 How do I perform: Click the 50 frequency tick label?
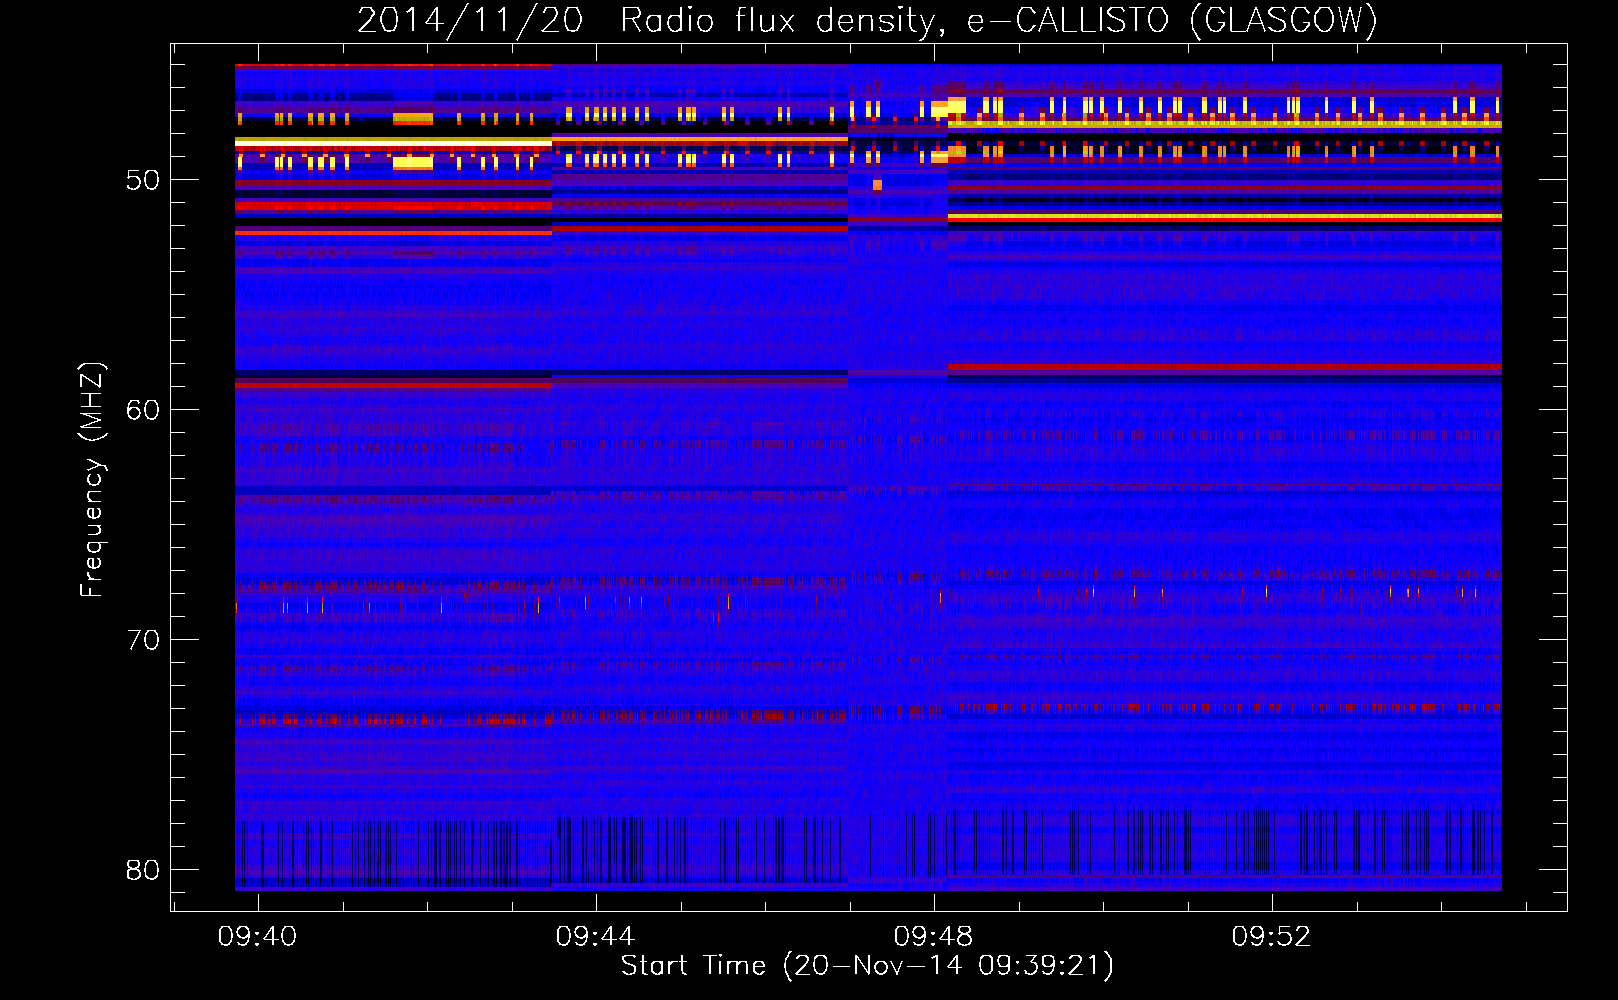[143, 180]
